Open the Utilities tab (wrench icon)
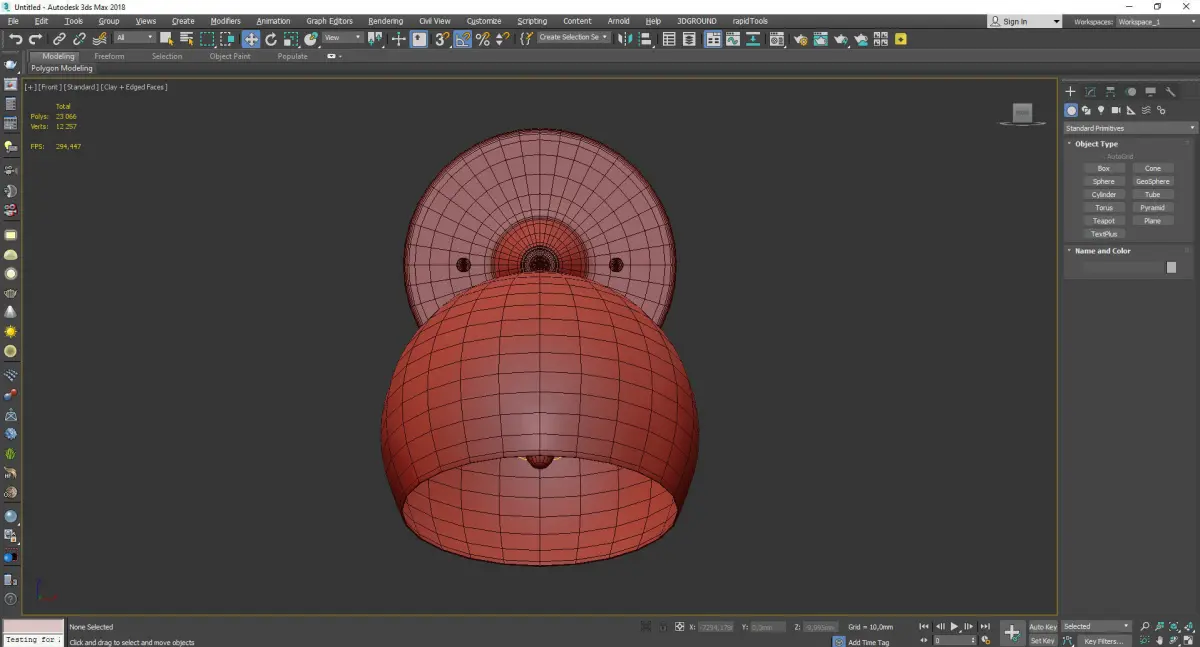This screenshot has height=647, width=1200. click(1169, 92)
